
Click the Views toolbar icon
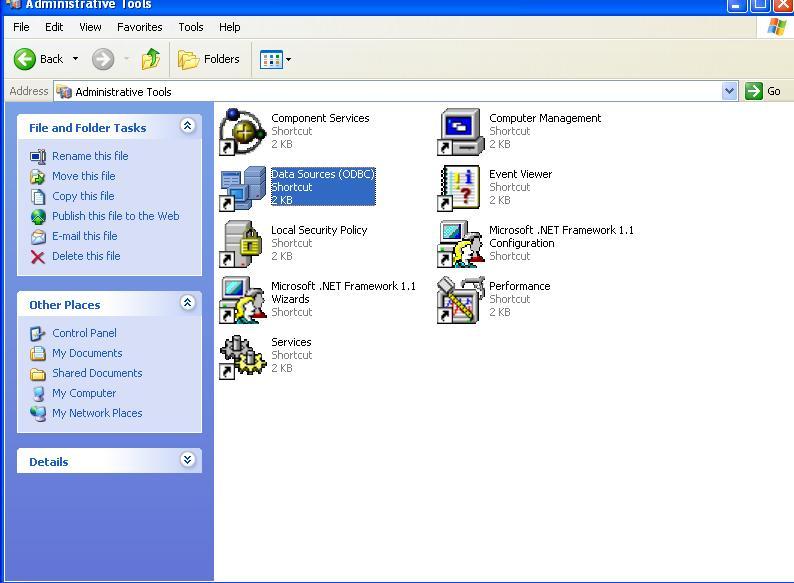click(271, 60)
